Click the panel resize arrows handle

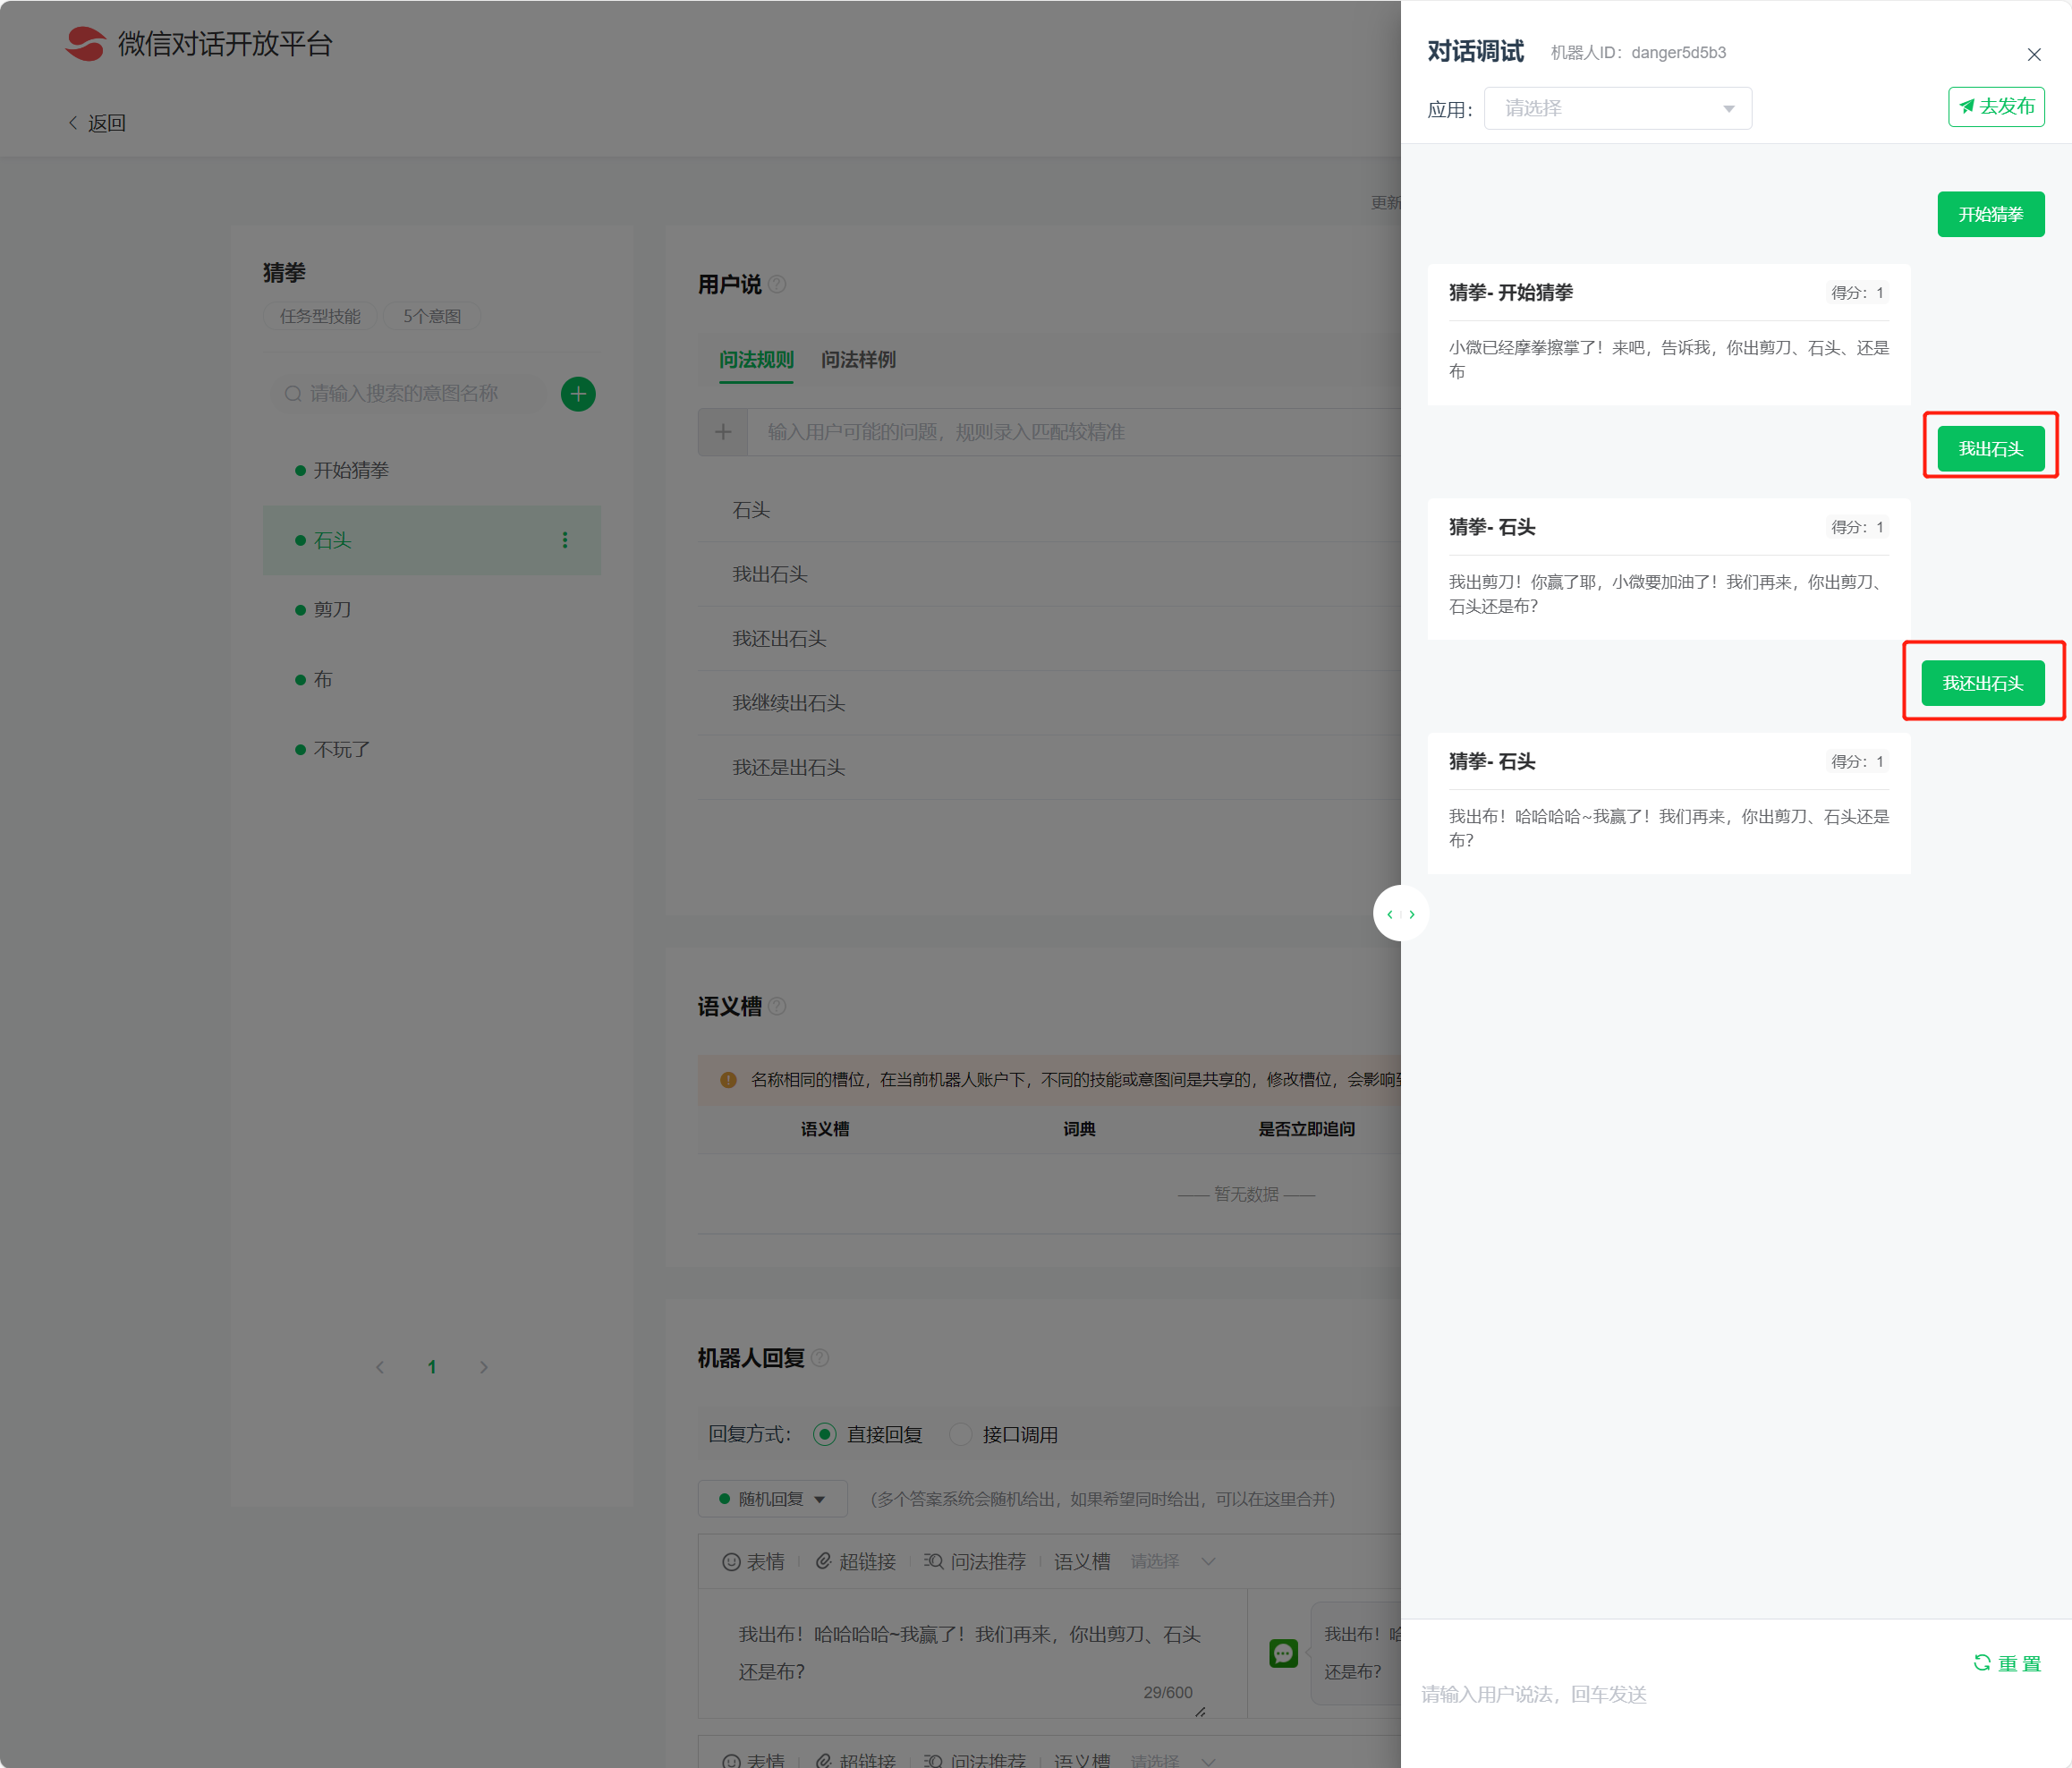tap(1400, 914)
